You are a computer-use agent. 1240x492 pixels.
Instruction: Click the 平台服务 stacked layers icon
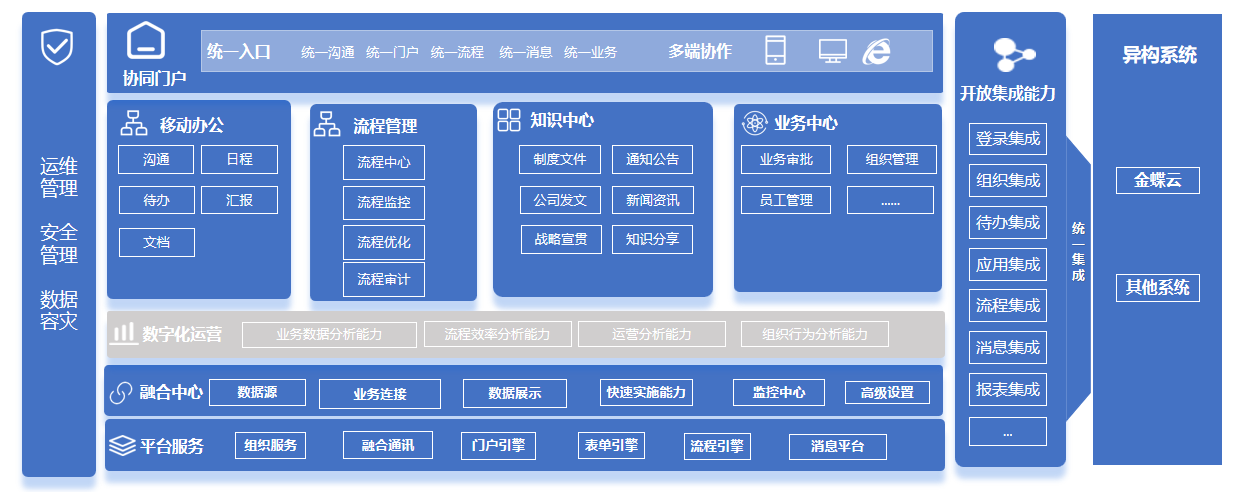(122, 445)
